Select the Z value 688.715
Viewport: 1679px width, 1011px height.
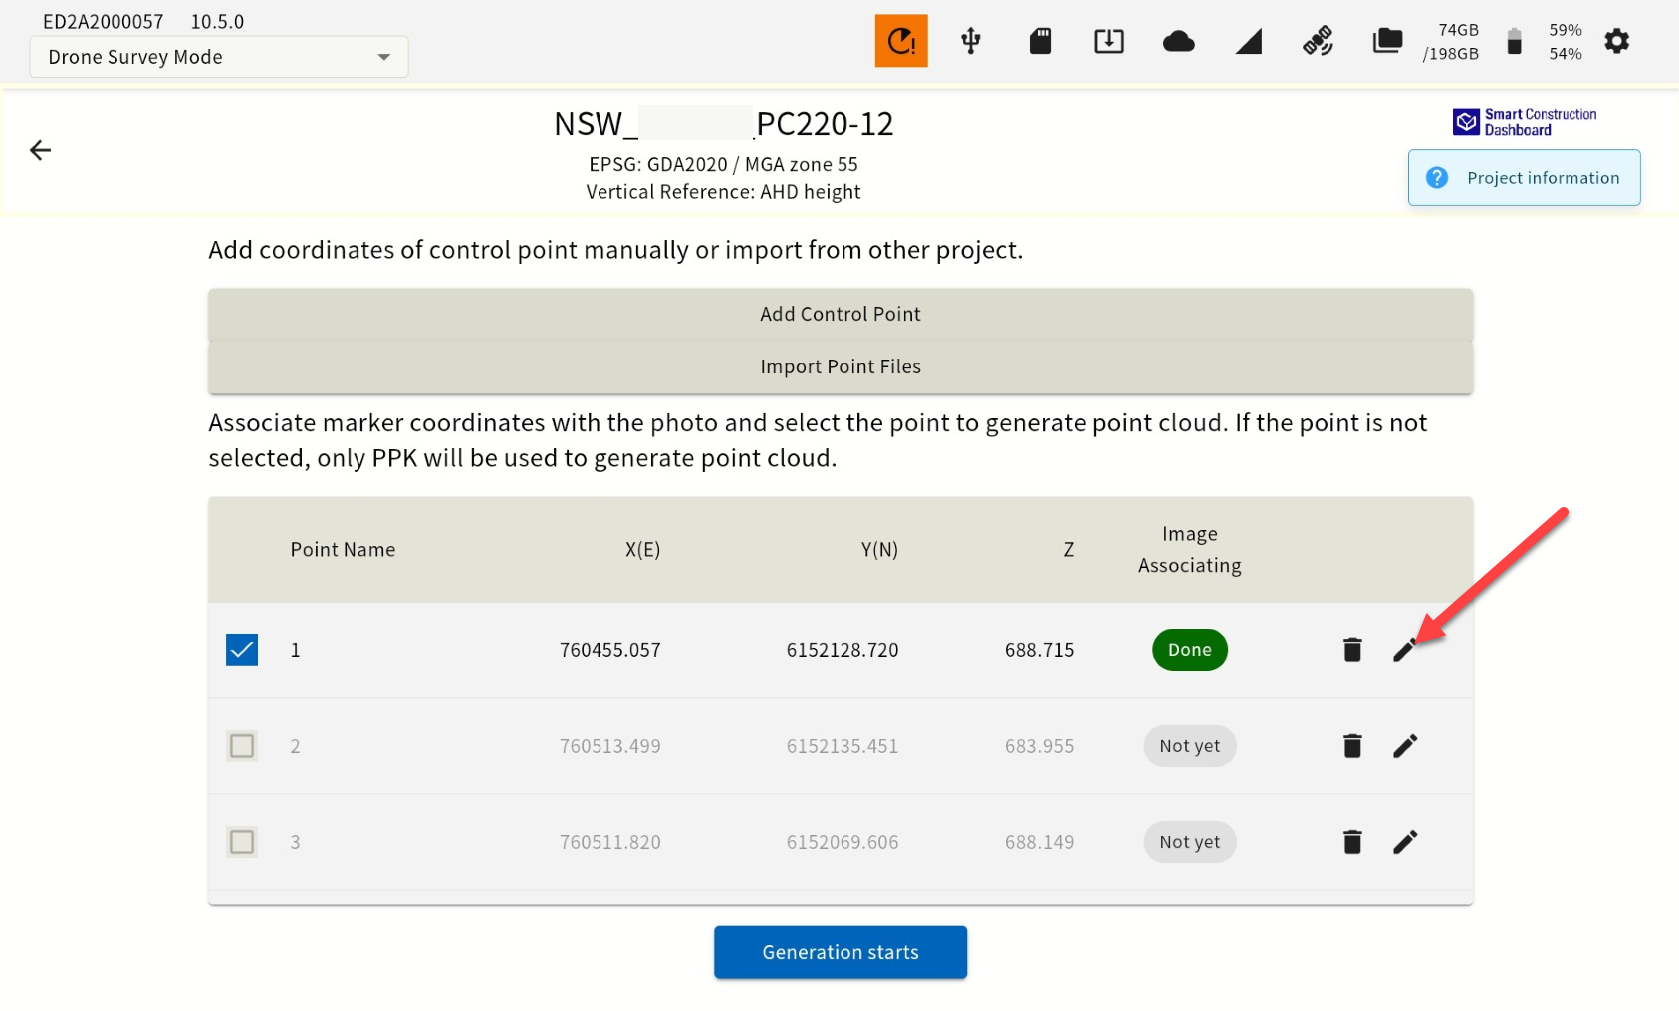1040,650
